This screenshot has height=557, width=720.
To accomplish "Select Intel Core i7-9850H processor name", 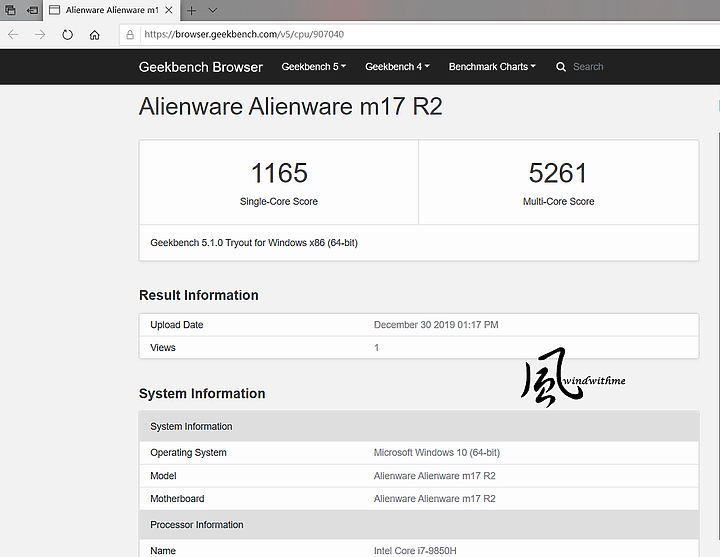I will pos(415,551).
